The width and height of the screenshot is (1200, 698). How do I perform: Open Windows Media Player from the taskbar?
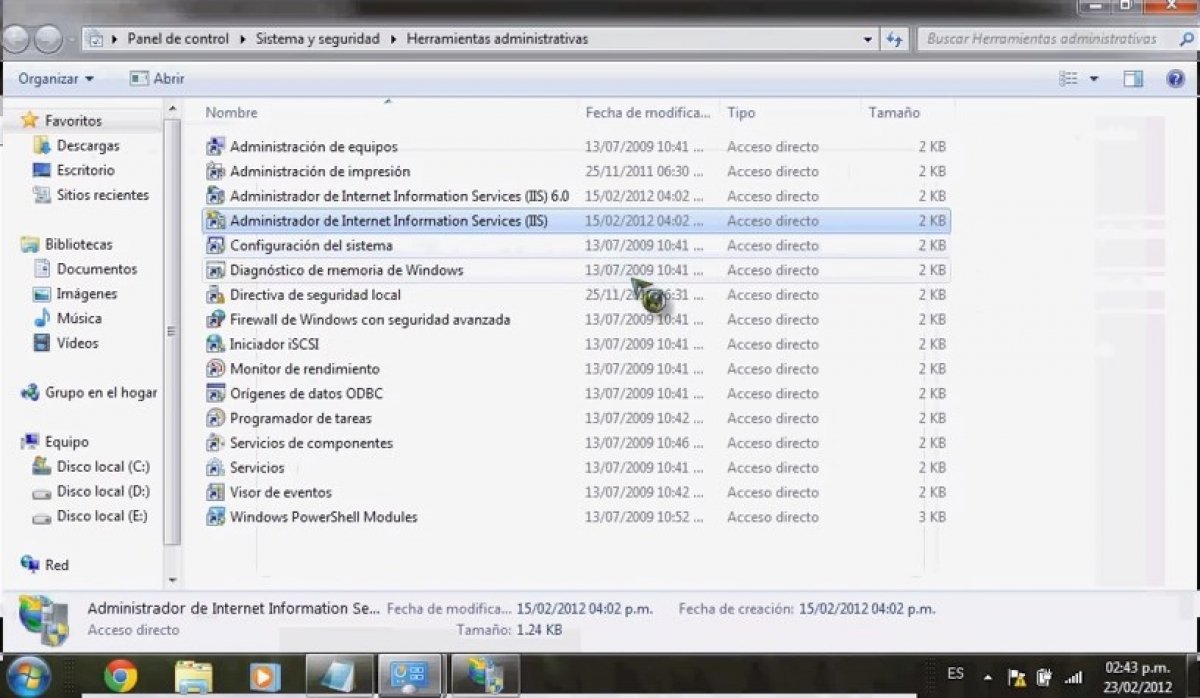click(265, 677)
